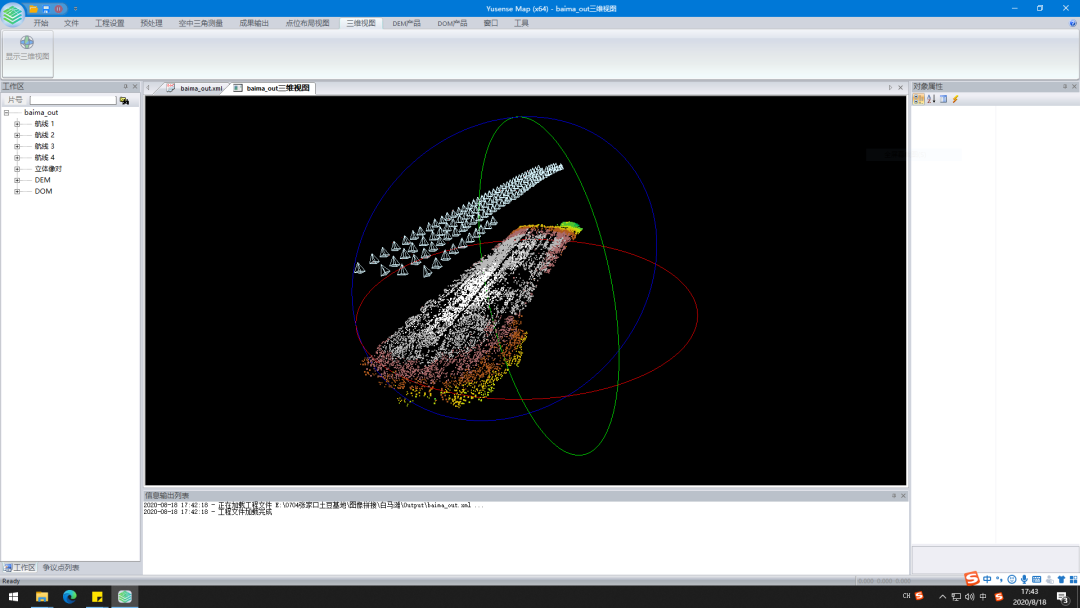This screenshot has width=1080, height=608.
Task: Click the open folder icon in quick access
Action: (x=33, y=8)
